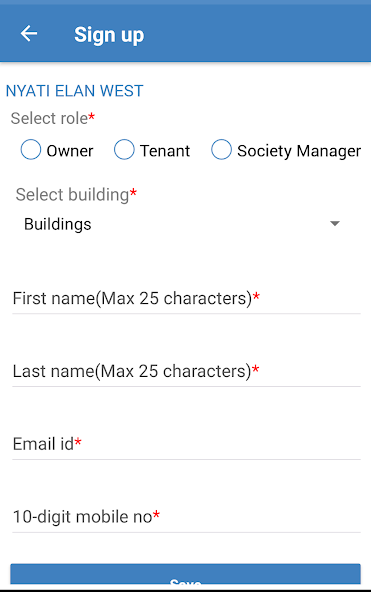Click the 10-digit mobile no field
Viewport: 371px width, 592px height.
pos(186,517)
